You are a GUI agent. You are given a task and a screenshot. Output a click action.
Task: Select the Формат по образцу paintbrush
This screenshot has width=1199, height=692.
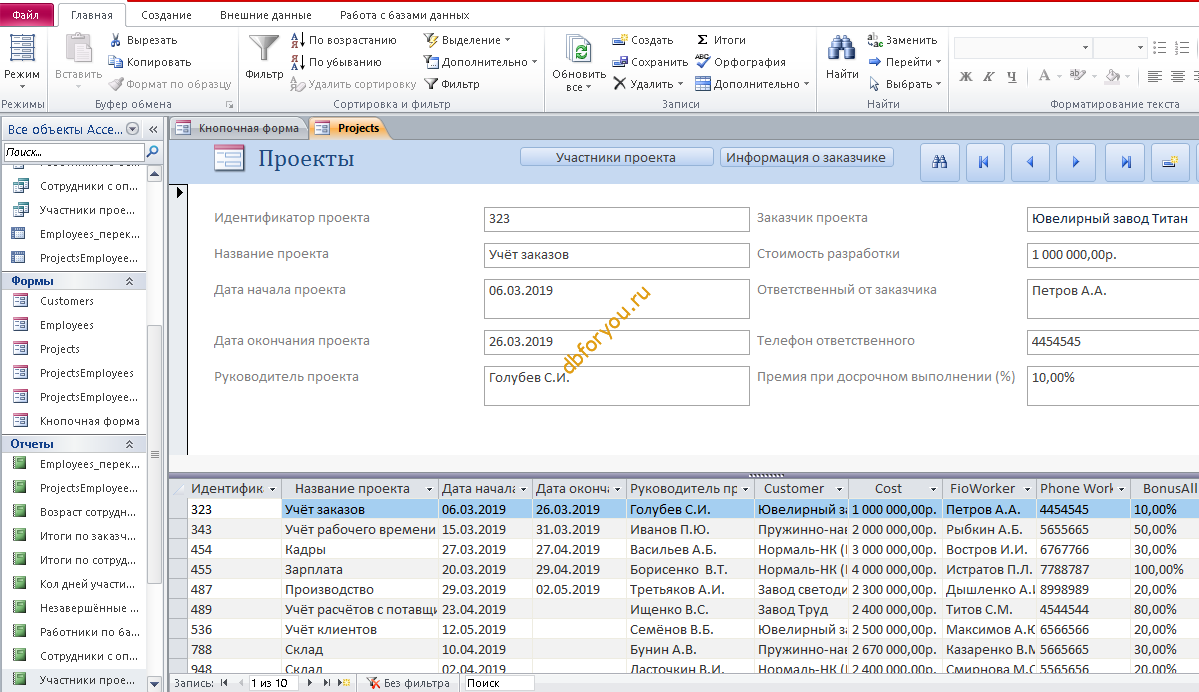click(115, 84)
